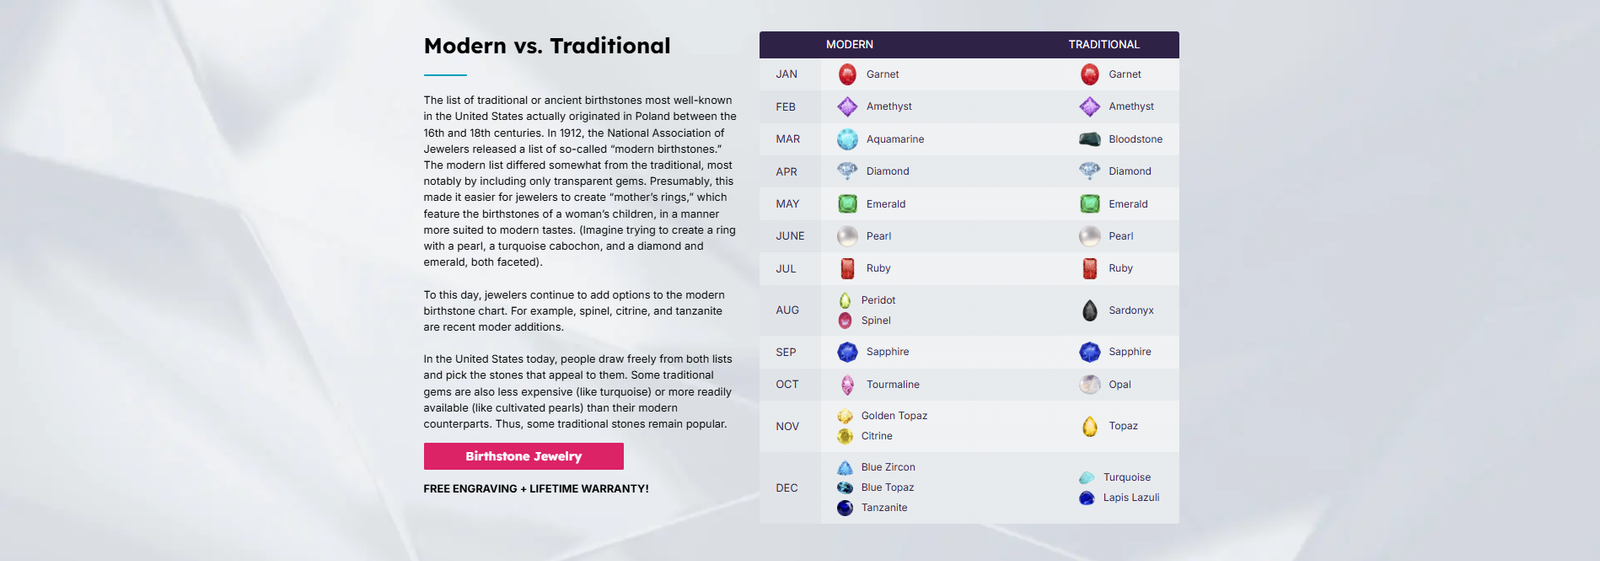Image resolution: width=1600 pixels, height=561 pixels.
Task: Select the Lapis Lazuli text label
Action: tap(1131, 497)
